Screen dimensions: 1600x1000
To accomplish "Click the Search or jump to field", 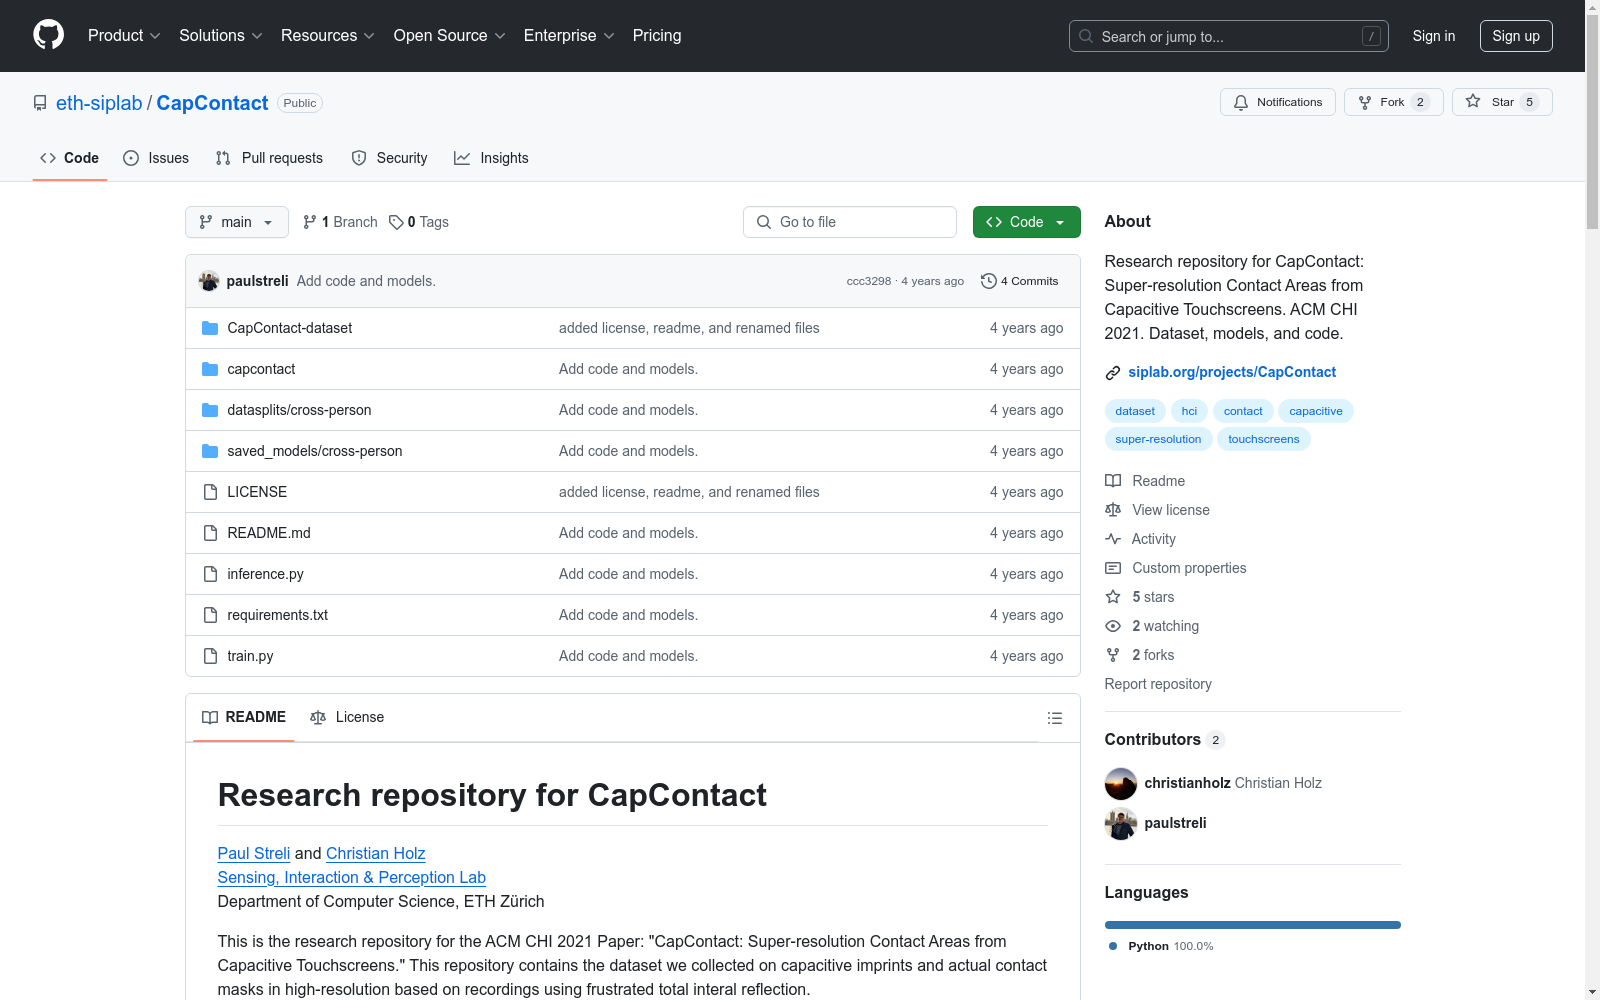I will coord(1229,36).
